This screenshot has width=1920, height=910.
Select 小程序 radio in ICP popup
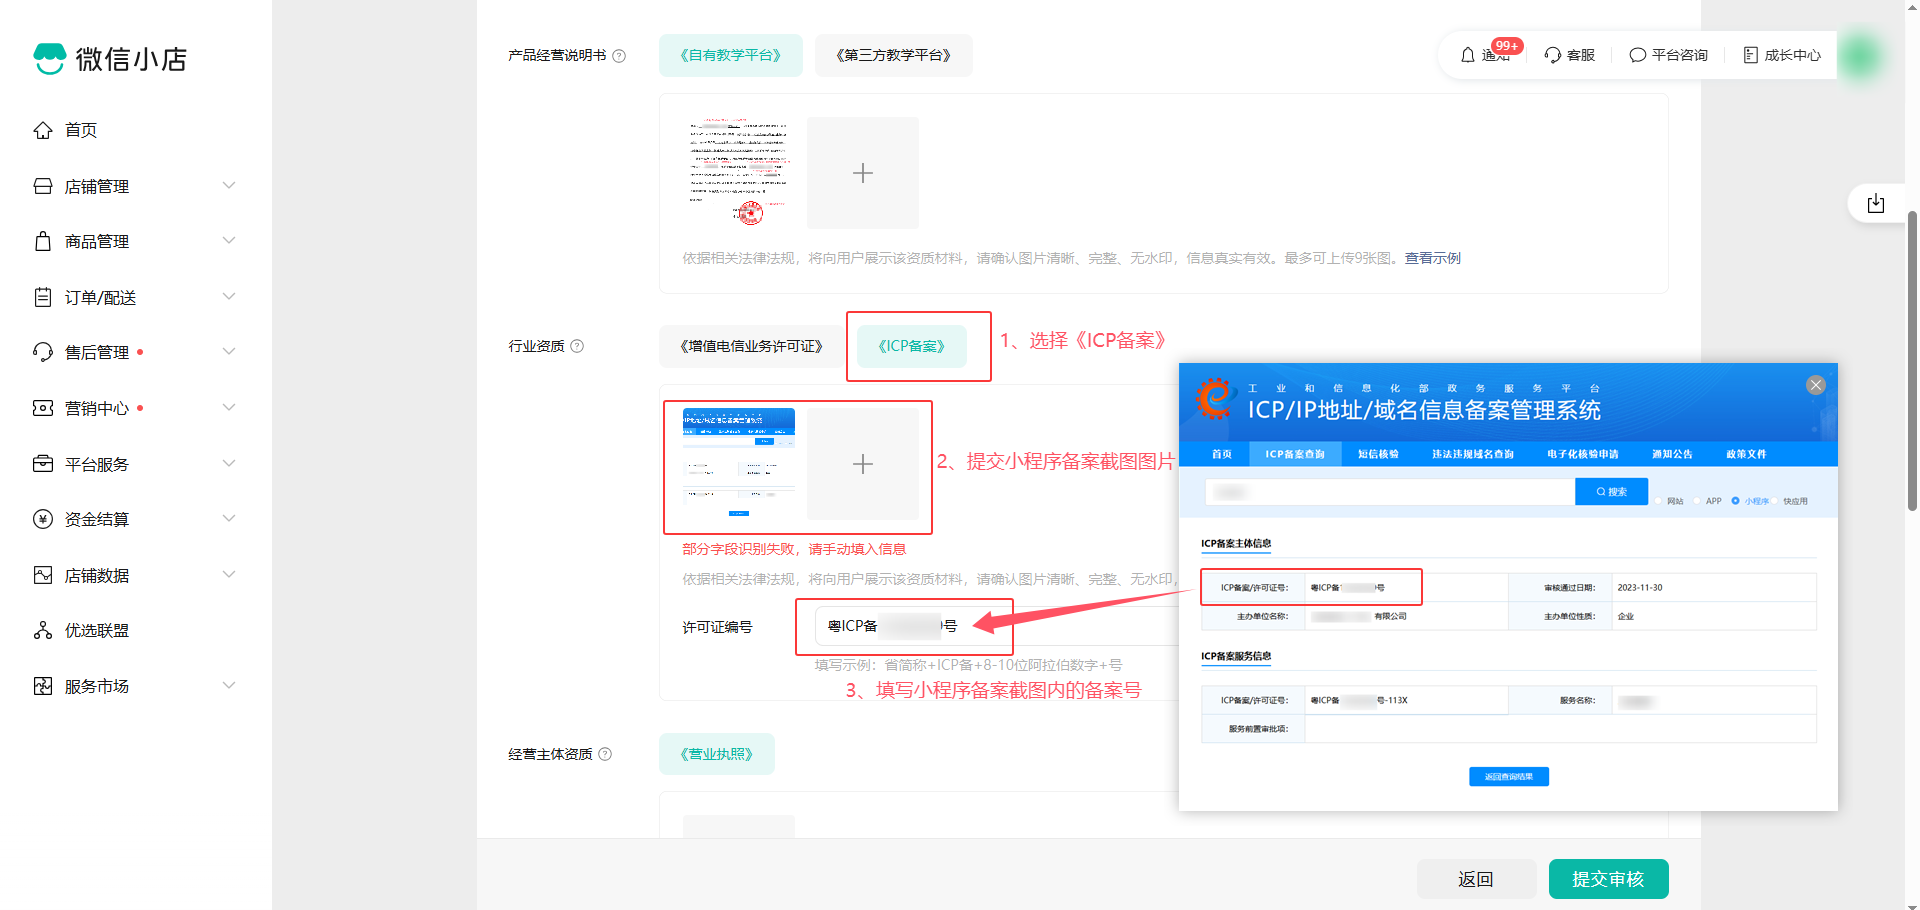pos(1735,501)
